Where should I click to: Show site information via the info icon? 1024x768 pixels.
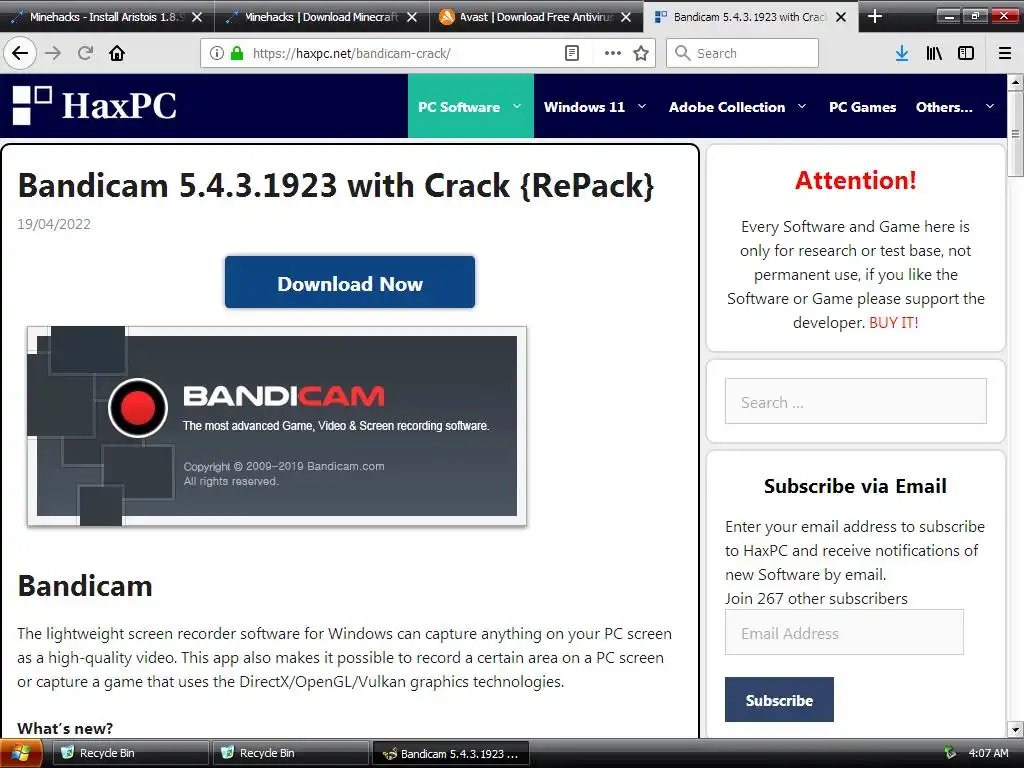217,53
